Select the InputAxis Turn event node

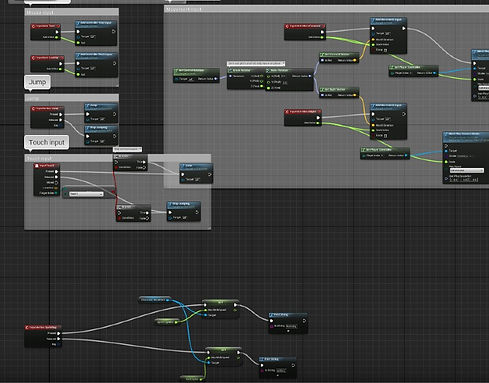tap(46, 32)
